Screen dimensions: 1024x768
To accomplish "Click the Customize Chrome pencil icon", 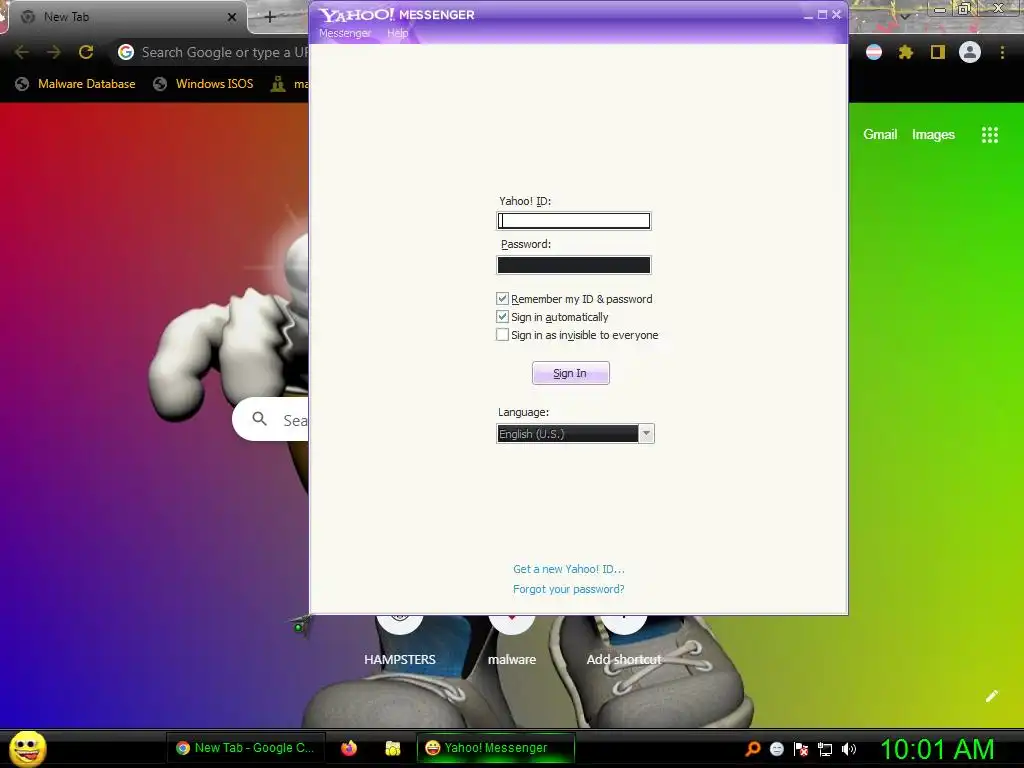I will [991, 696].
